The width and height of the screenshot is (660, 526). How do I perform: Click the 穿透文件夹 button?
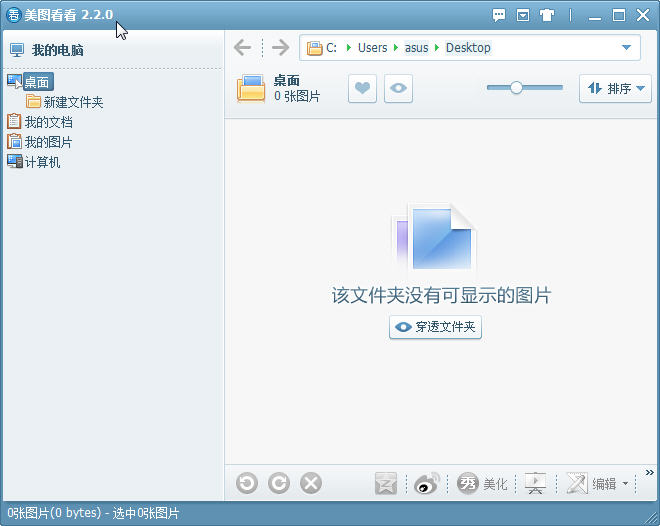(x=435, y=327)
